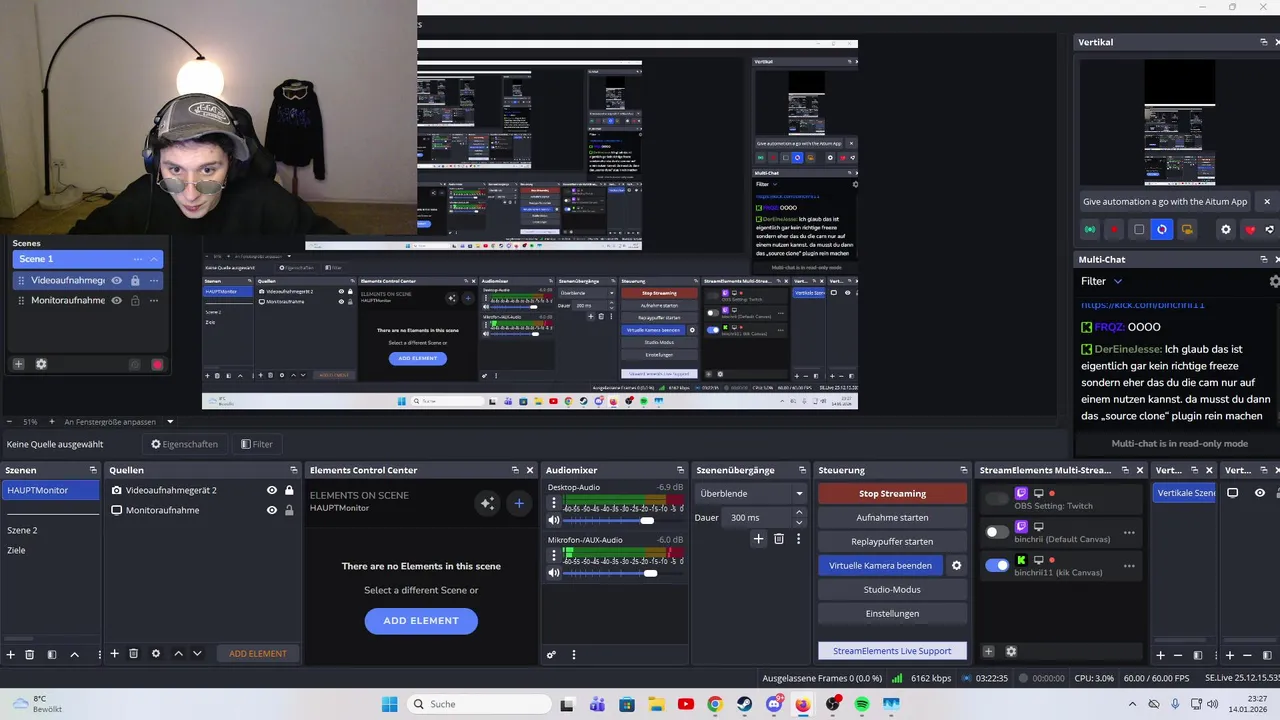Click Stop Streaming

(892, 493)
